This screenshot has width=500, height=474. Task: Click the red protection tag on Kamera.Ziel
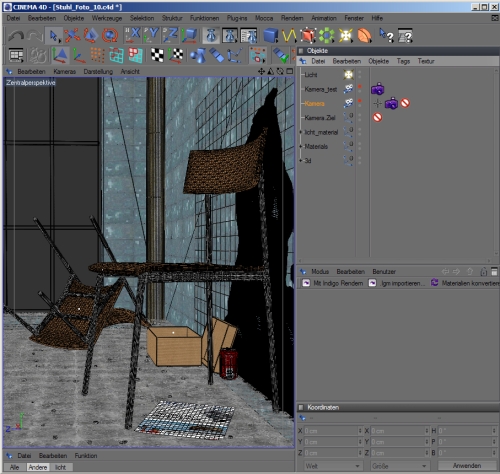coord(377,117)
